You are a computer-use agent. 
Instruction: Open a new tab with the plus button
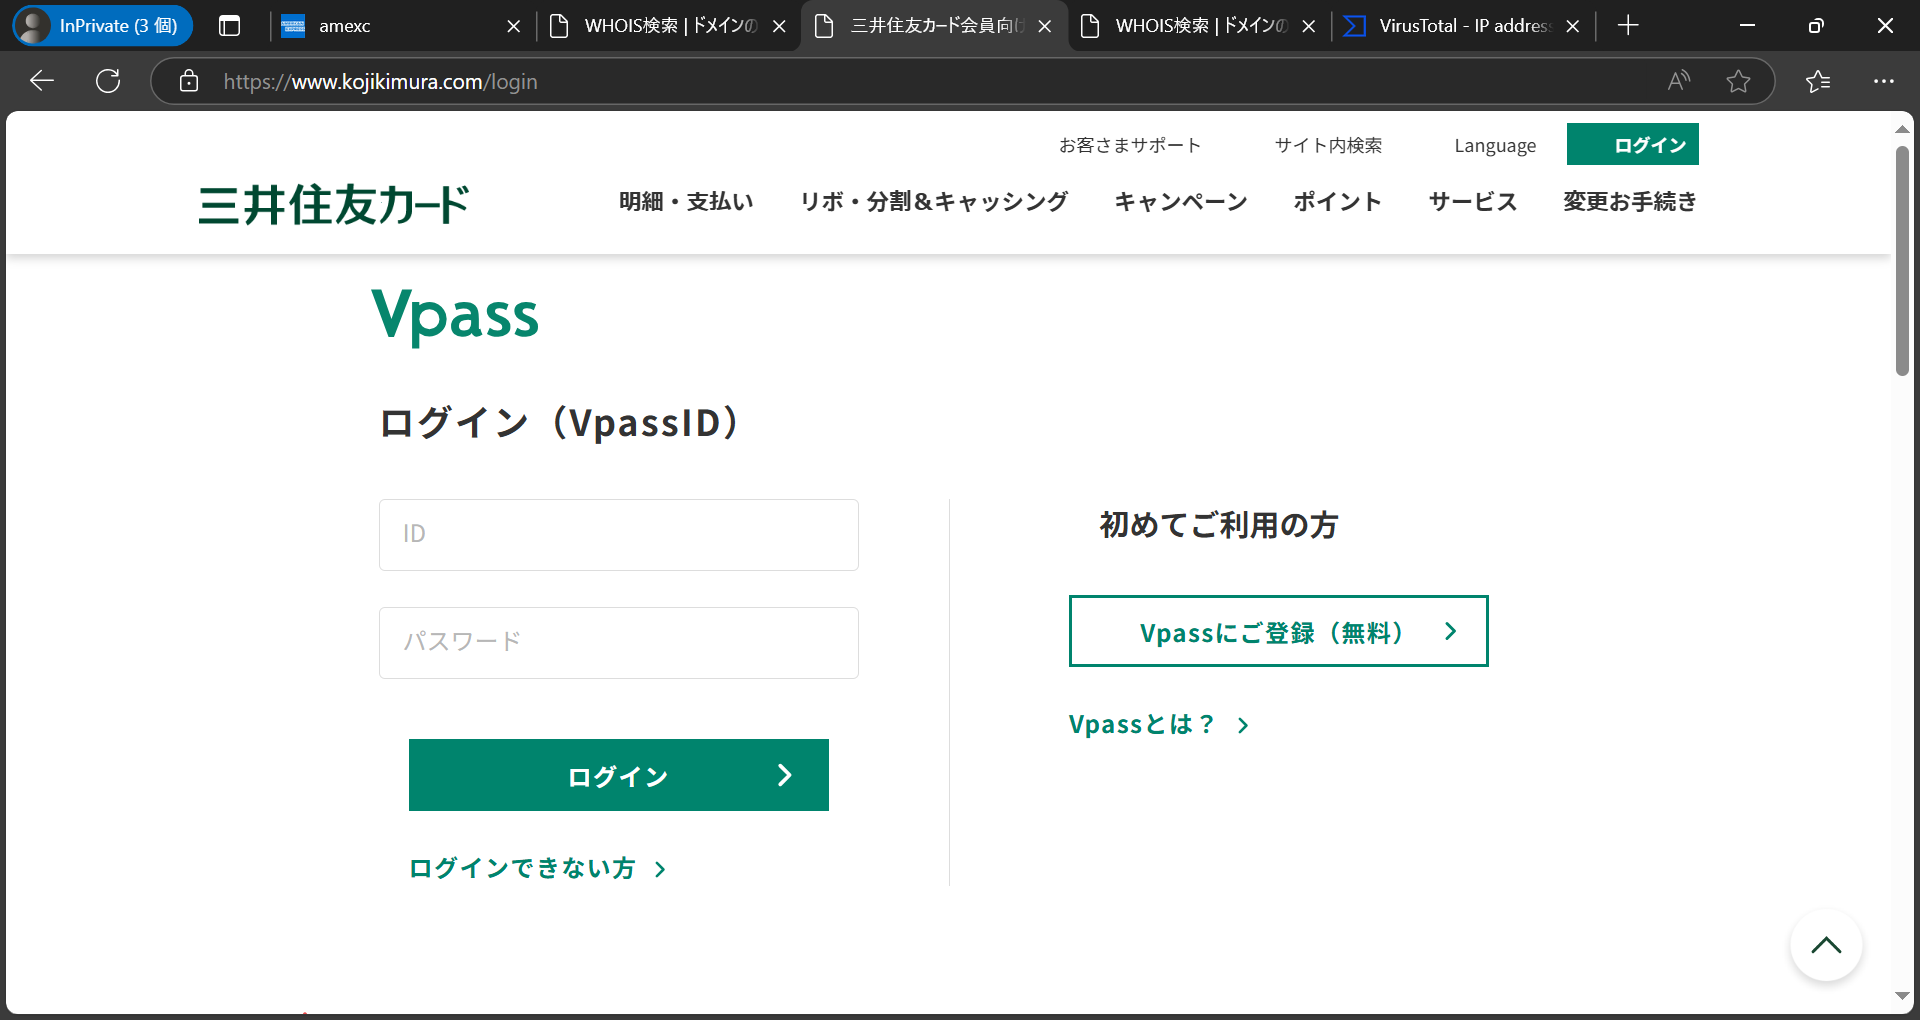[x=1628, y=26]
